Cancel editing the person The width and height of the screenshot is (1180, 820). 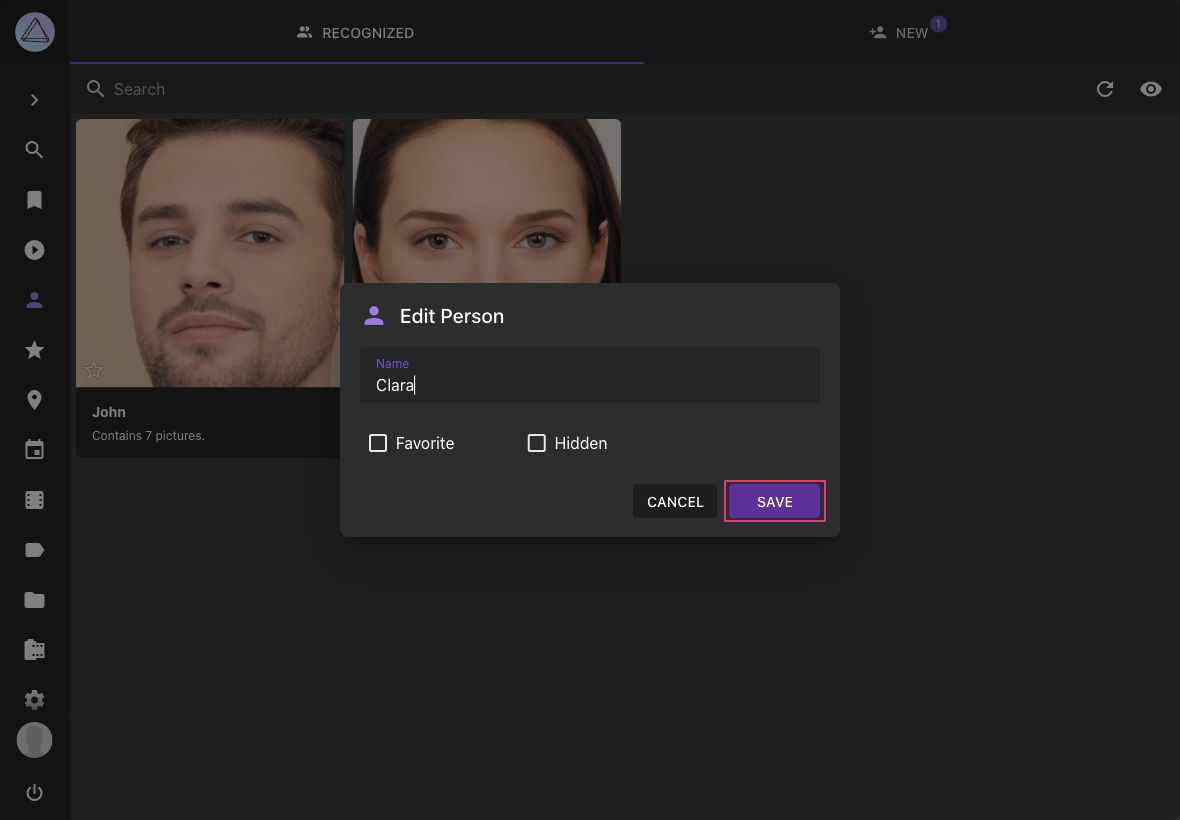674,501
